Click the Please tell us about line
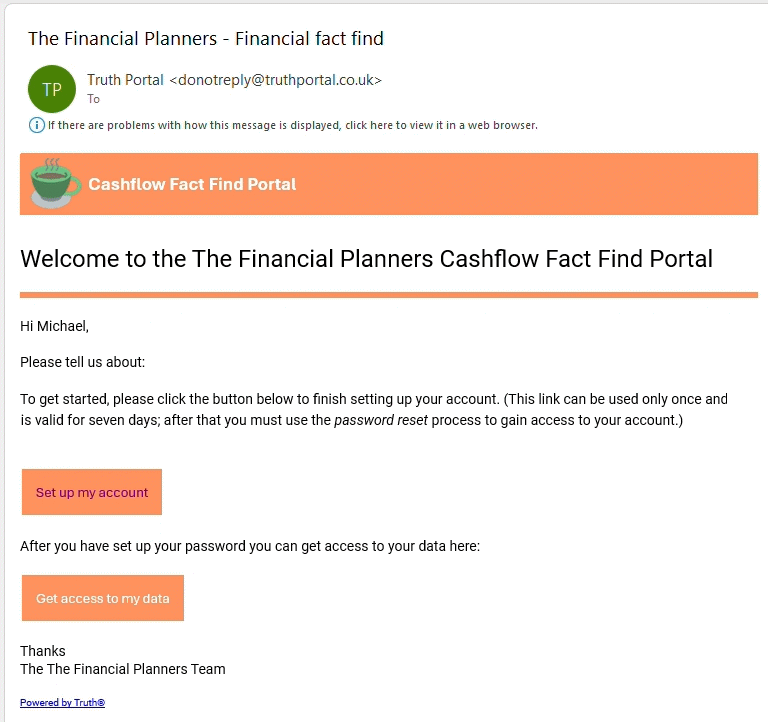Viewport: 768px width, 722px height. [82, 362]
